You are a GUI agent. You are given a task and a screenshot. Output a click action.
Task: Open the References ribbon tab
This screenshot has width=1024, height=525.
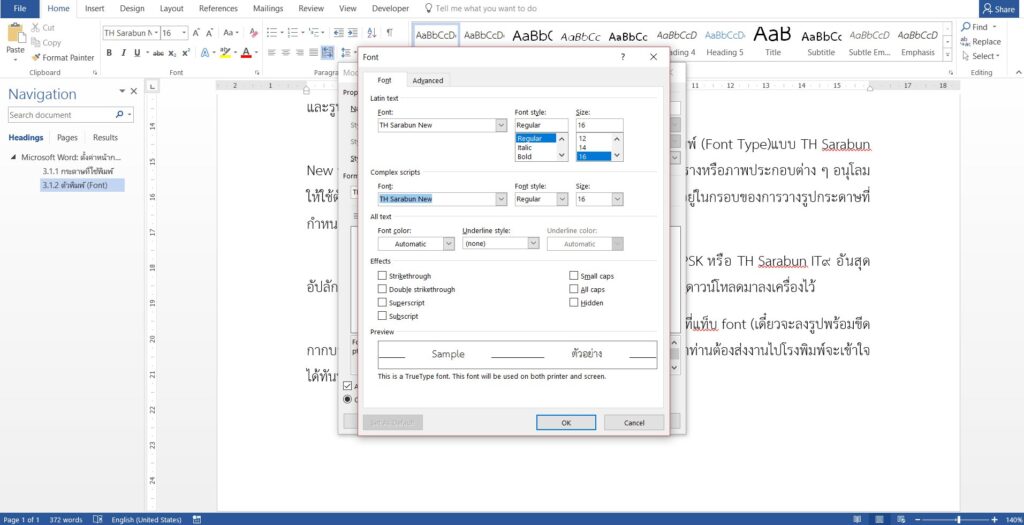pyautogui.click(x=218, y=8)
